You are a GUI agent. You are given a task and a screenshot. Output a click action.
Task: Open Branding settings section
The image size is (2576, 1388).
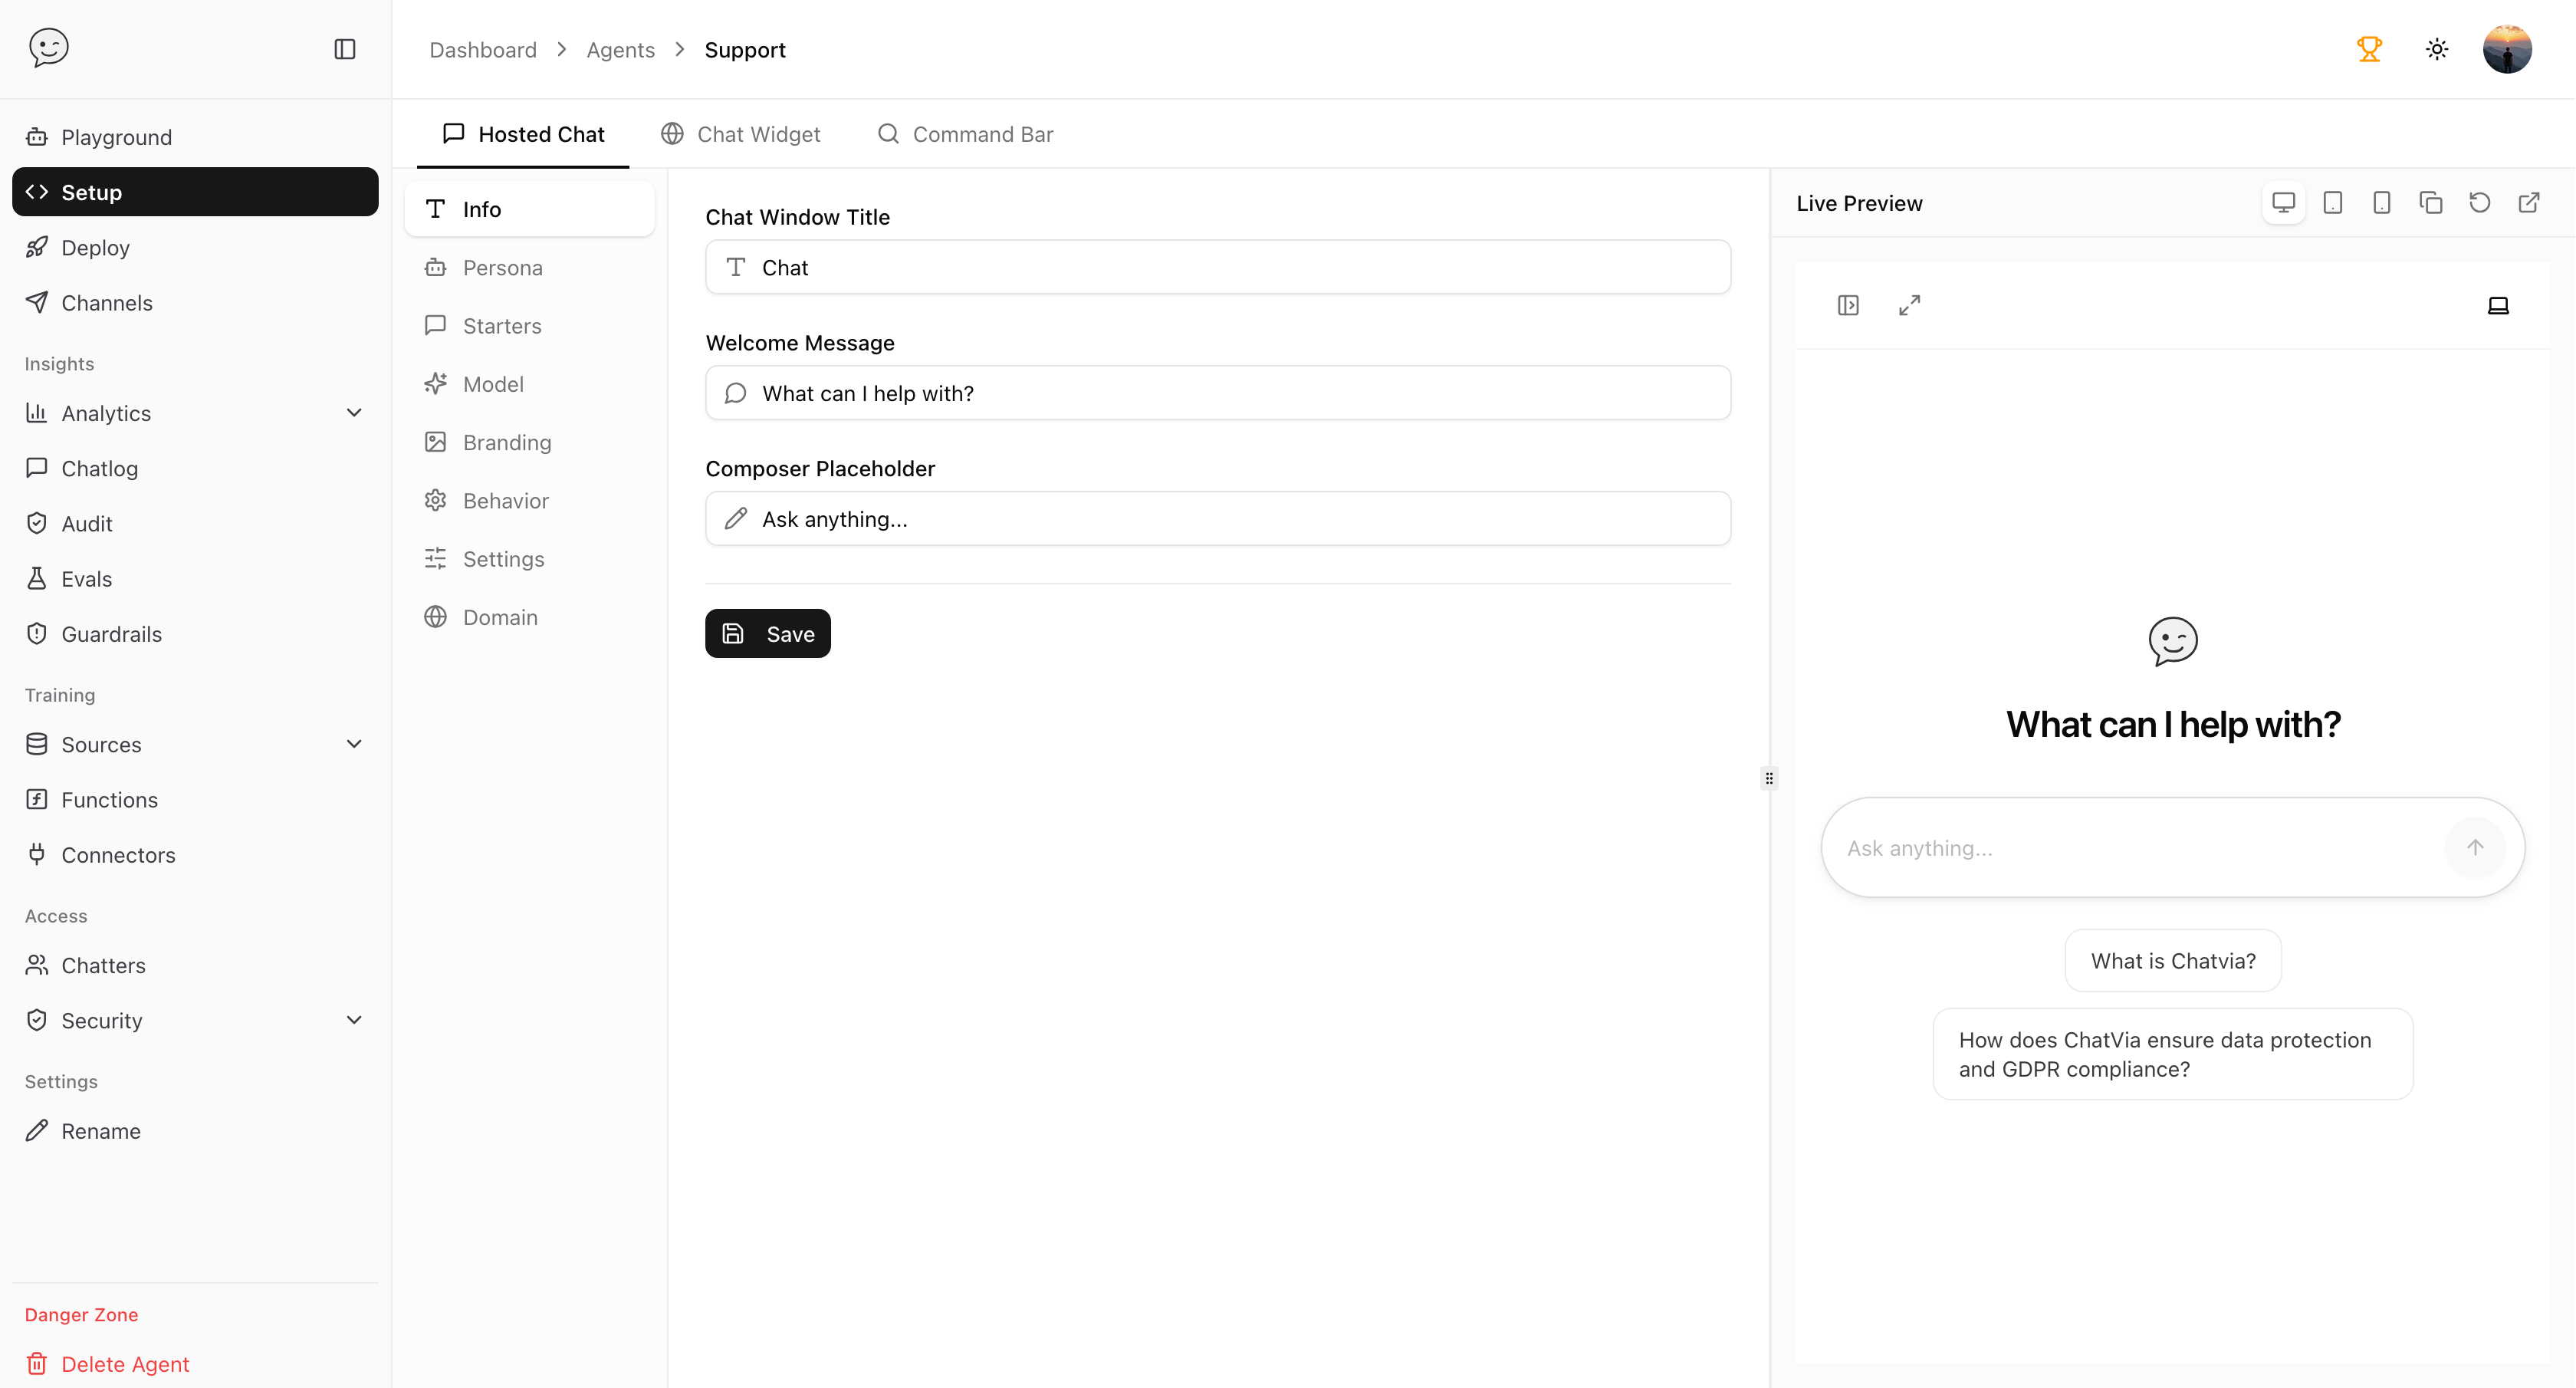529,442
